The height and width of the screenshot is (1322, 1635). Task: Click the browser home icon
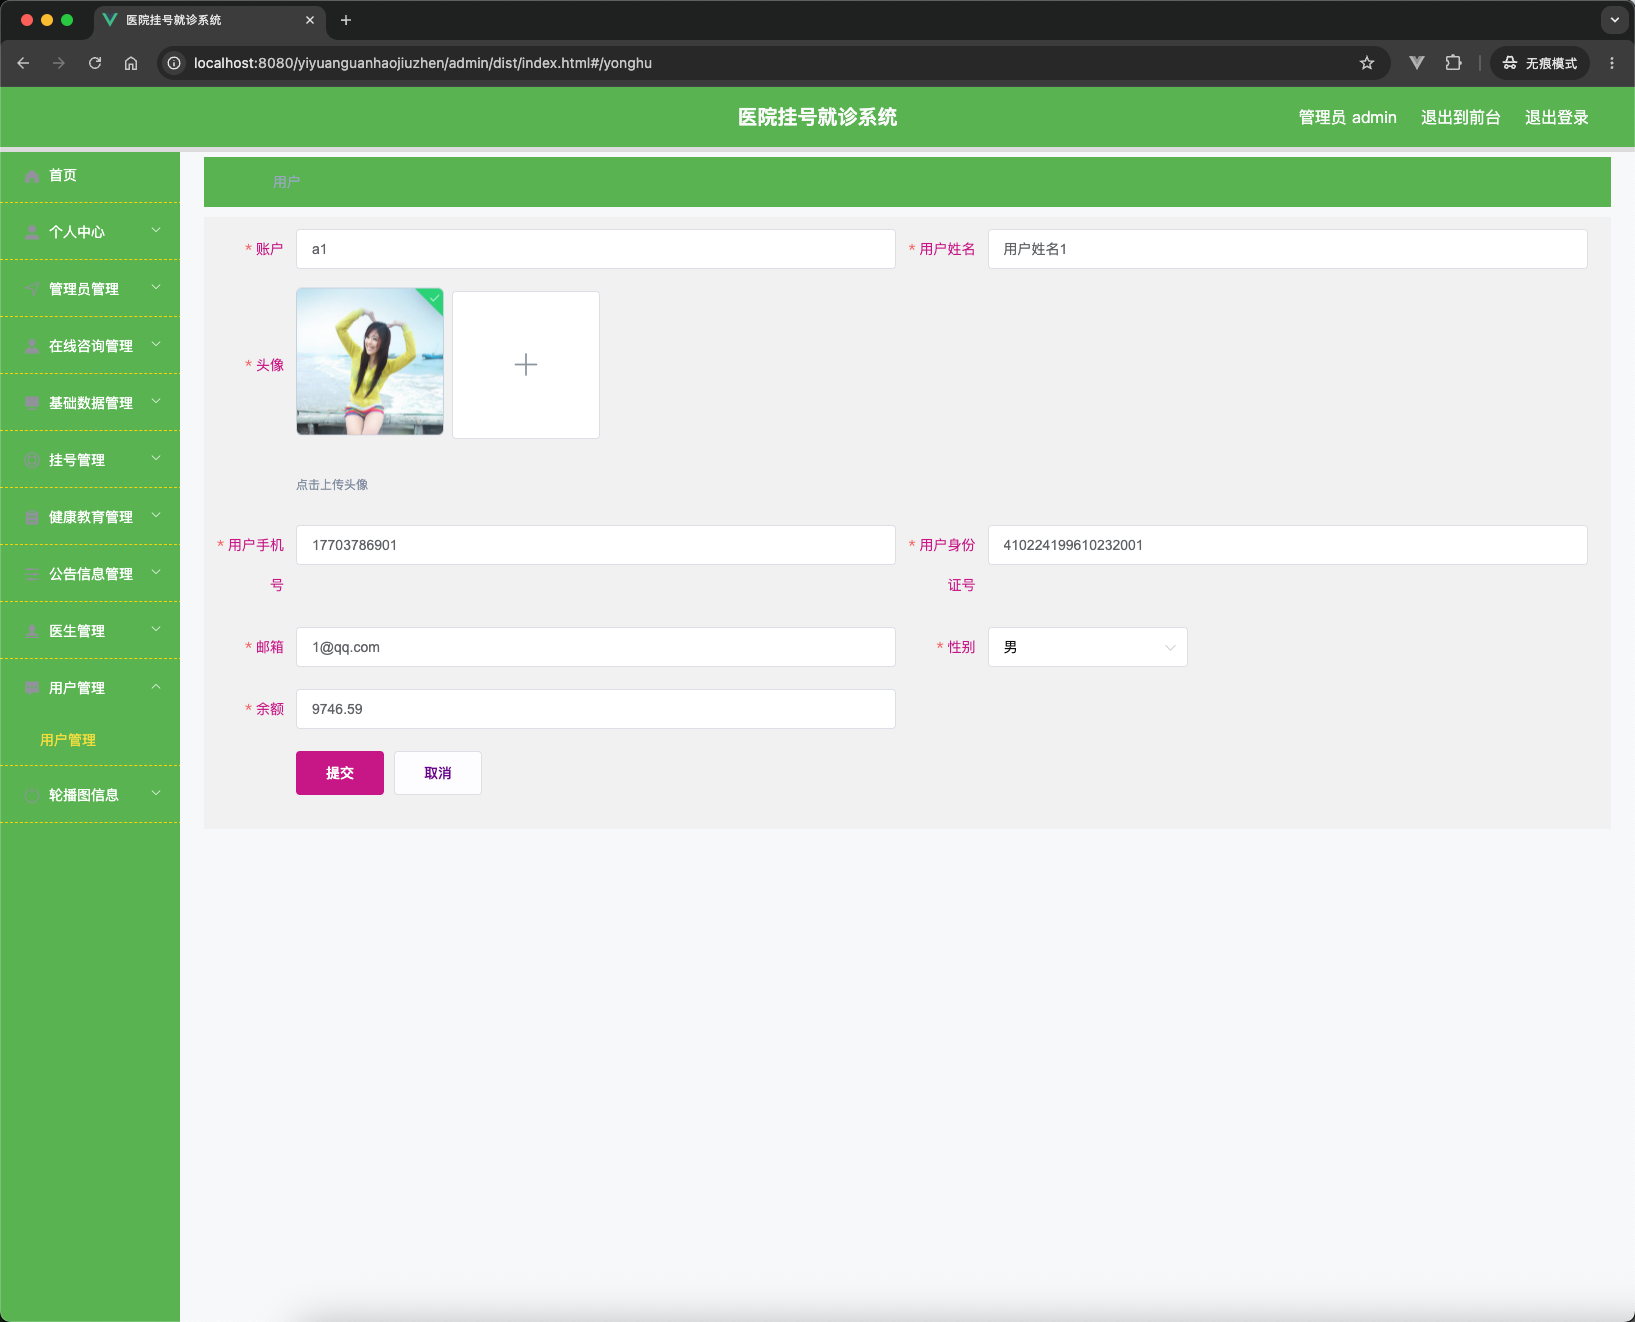(131, 63)
